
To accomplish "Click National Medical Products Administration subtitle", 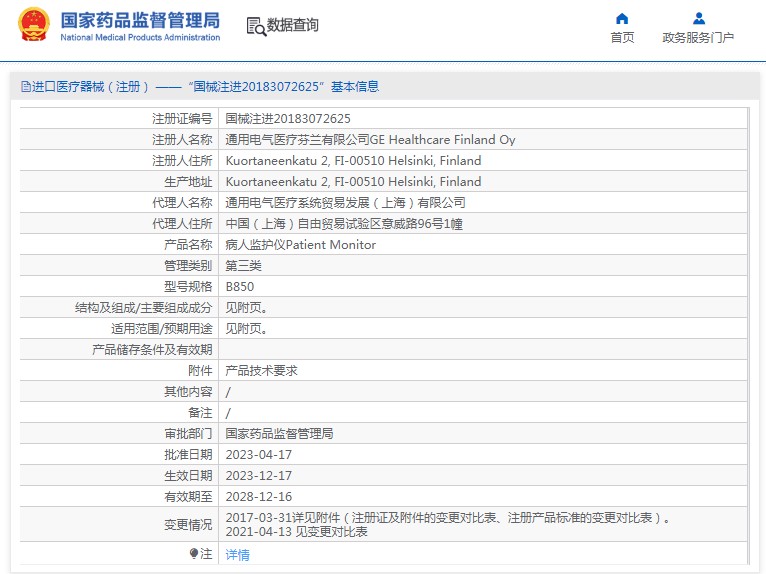I will pos(140,38).
